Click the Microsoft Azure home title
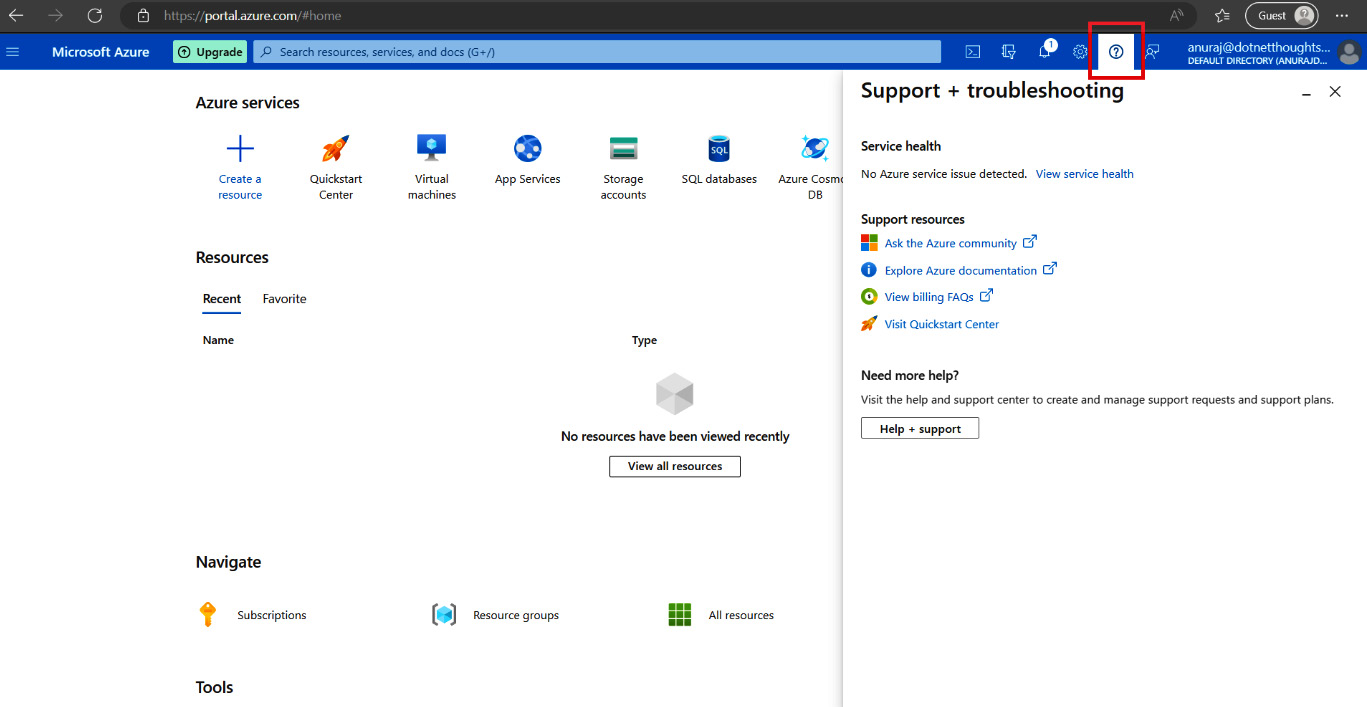1367x707 pixels. (101, 52)
